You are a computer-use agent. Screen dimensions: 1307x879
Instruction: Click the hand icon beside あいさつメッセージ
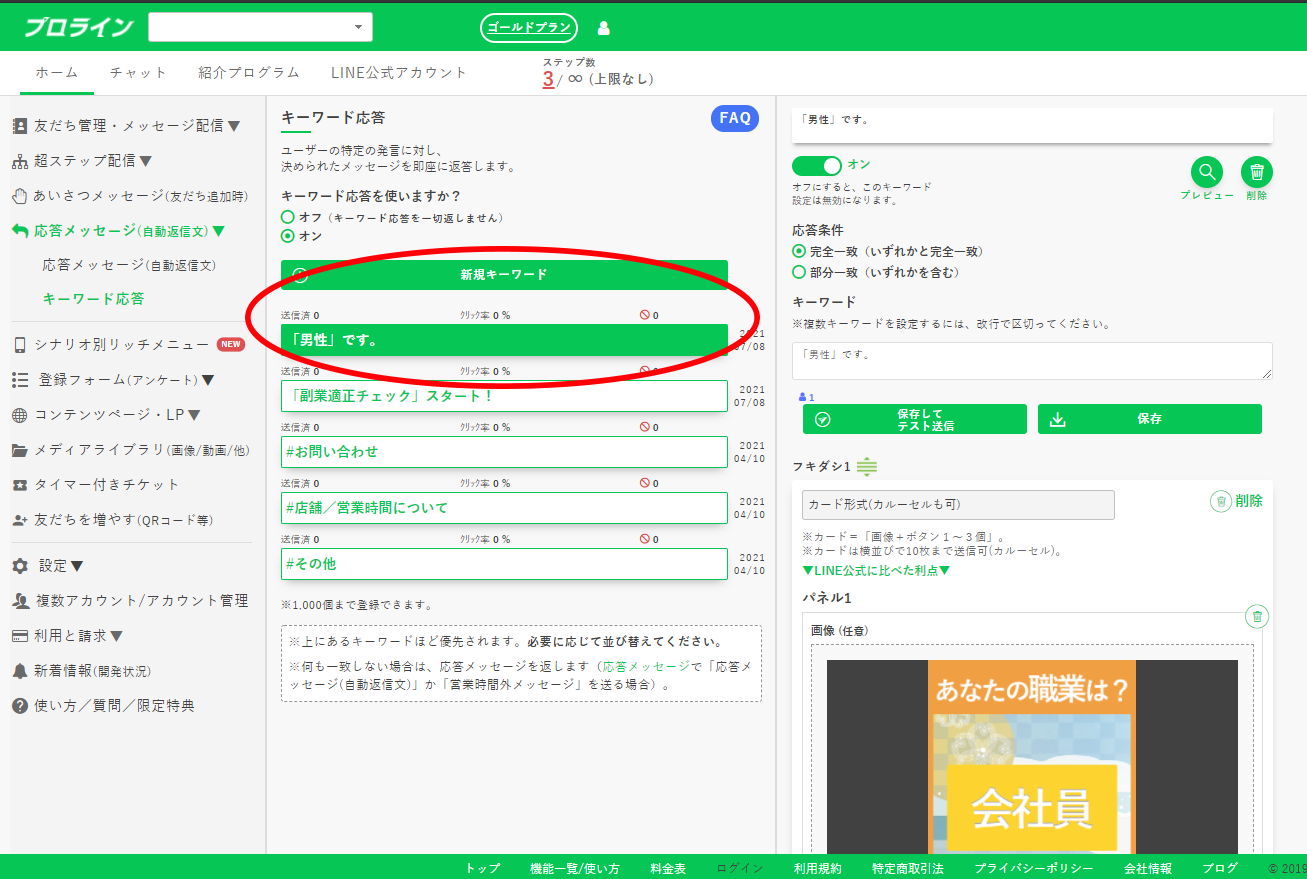coord(20,195)
